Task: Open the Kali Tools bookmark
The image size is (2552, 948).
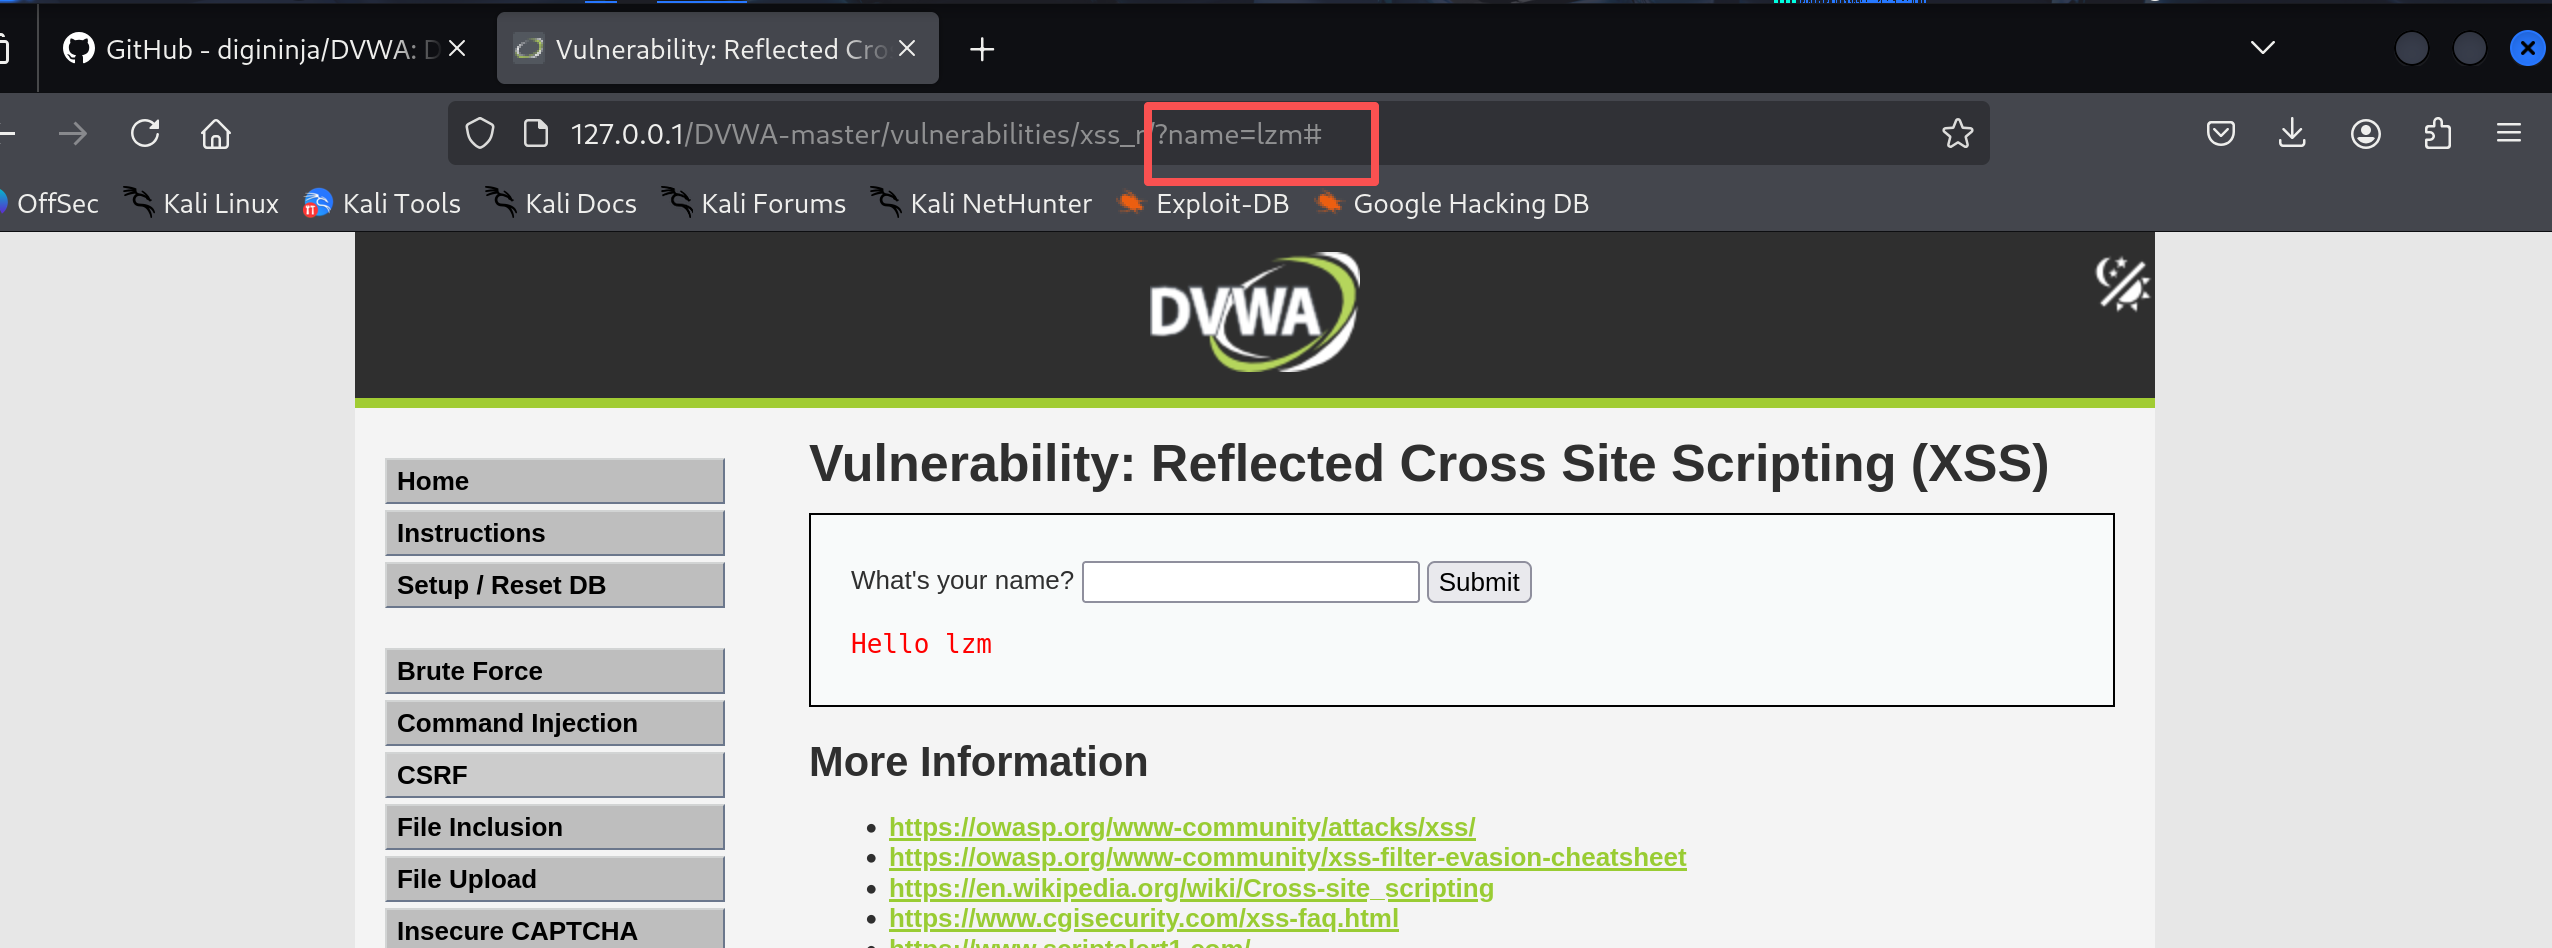Action: [x=382, y=203]
